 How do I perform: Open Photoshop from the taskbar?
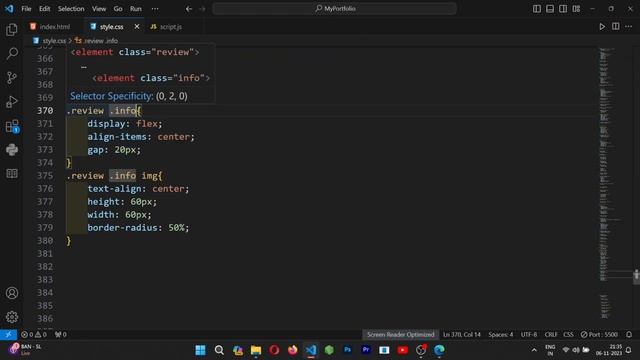[347, 350]
